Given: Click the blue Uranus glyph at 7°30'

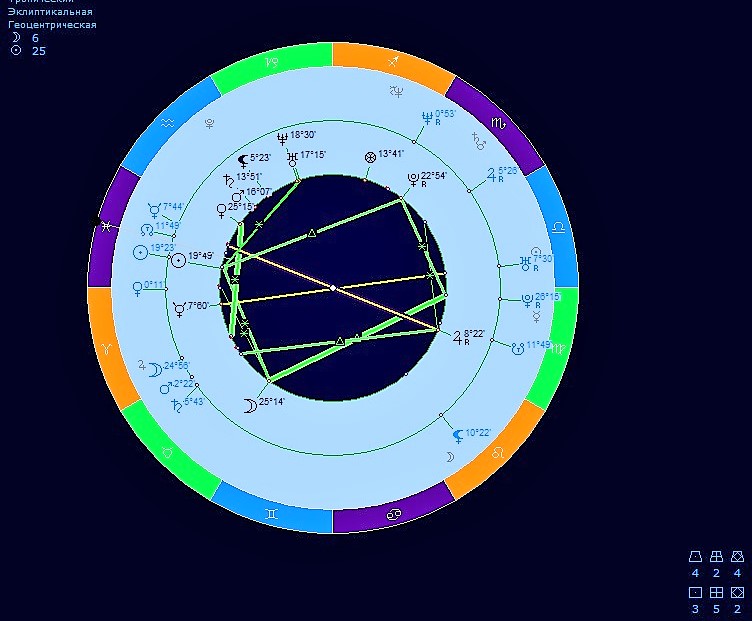Looking at the screenshot, I should tap(526, 262).
